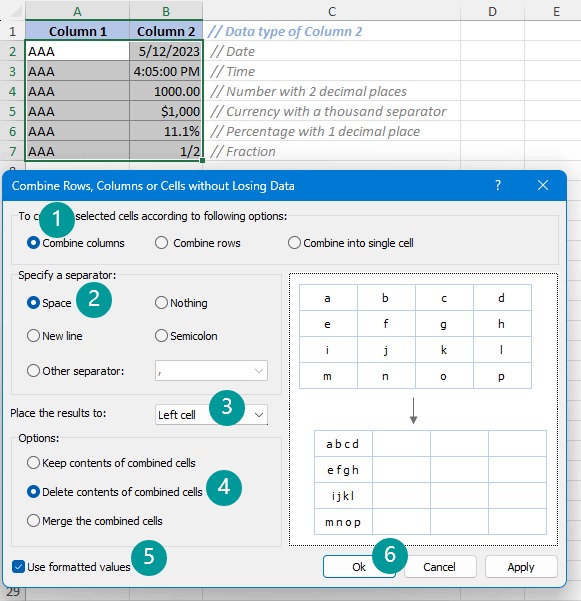Choose Space as separator

(49, 303)
